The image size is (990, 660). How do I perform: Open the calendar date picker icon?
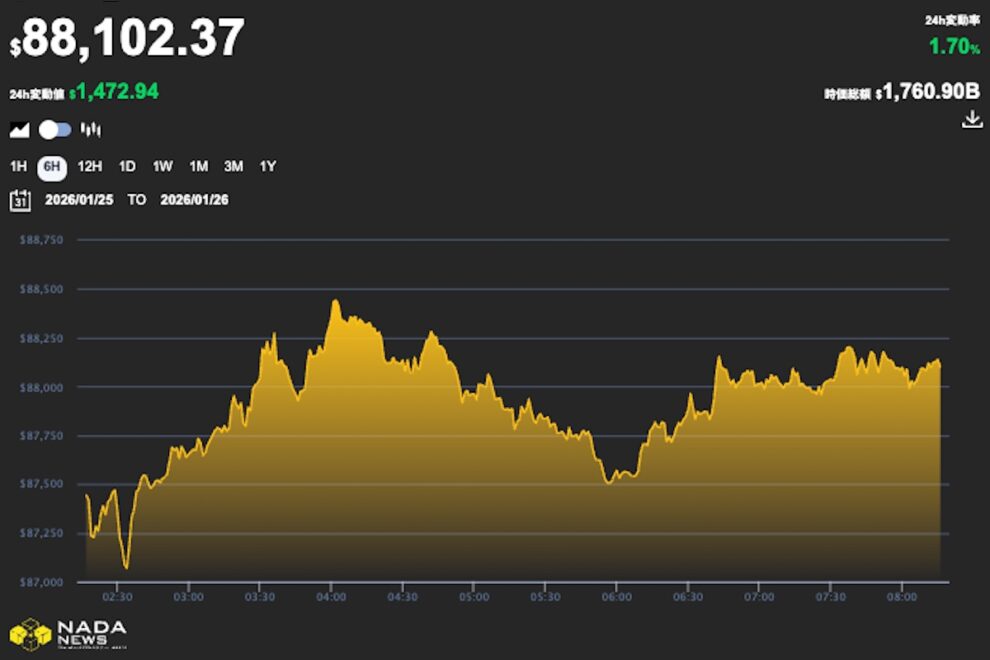[20, 199]
